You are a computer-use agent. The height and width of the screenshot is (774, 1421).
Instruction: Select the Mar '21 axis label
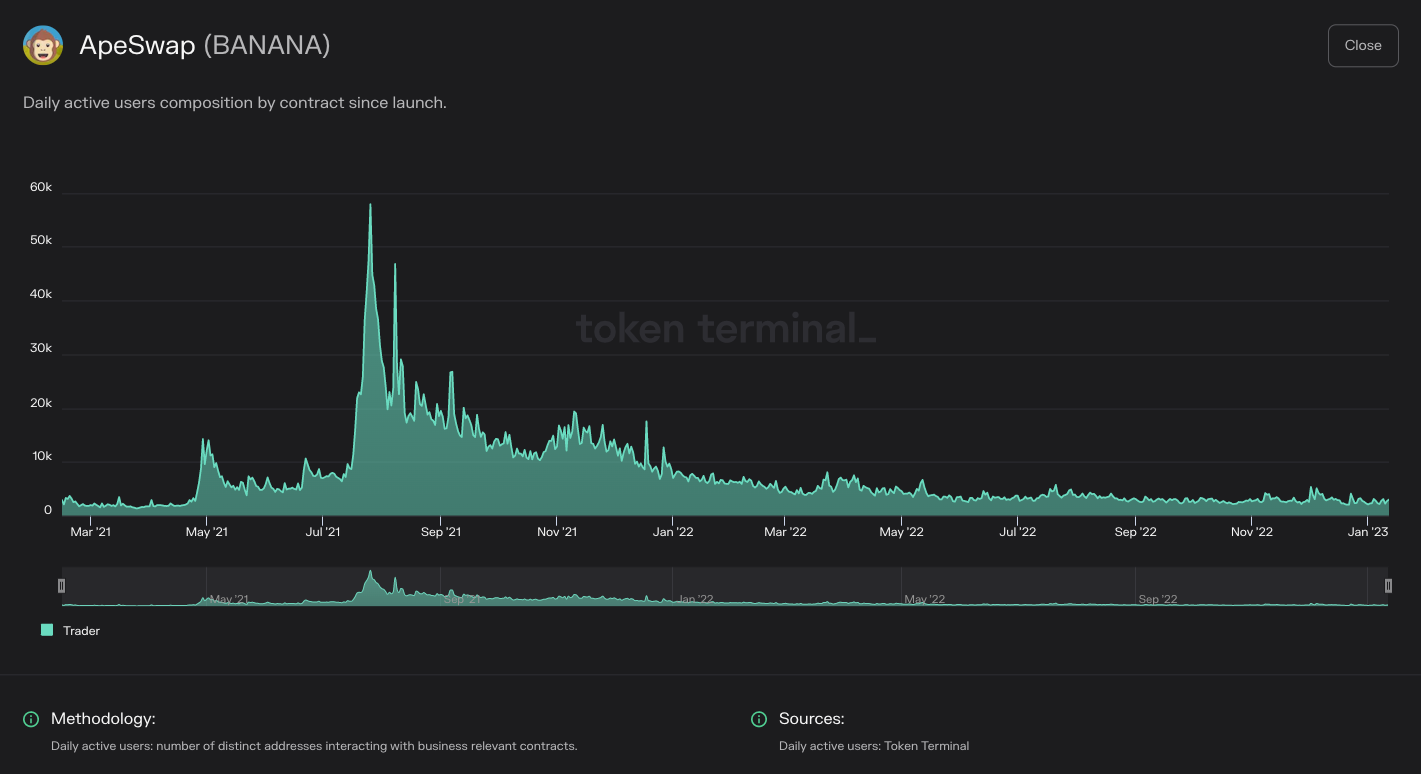[91, 532]
